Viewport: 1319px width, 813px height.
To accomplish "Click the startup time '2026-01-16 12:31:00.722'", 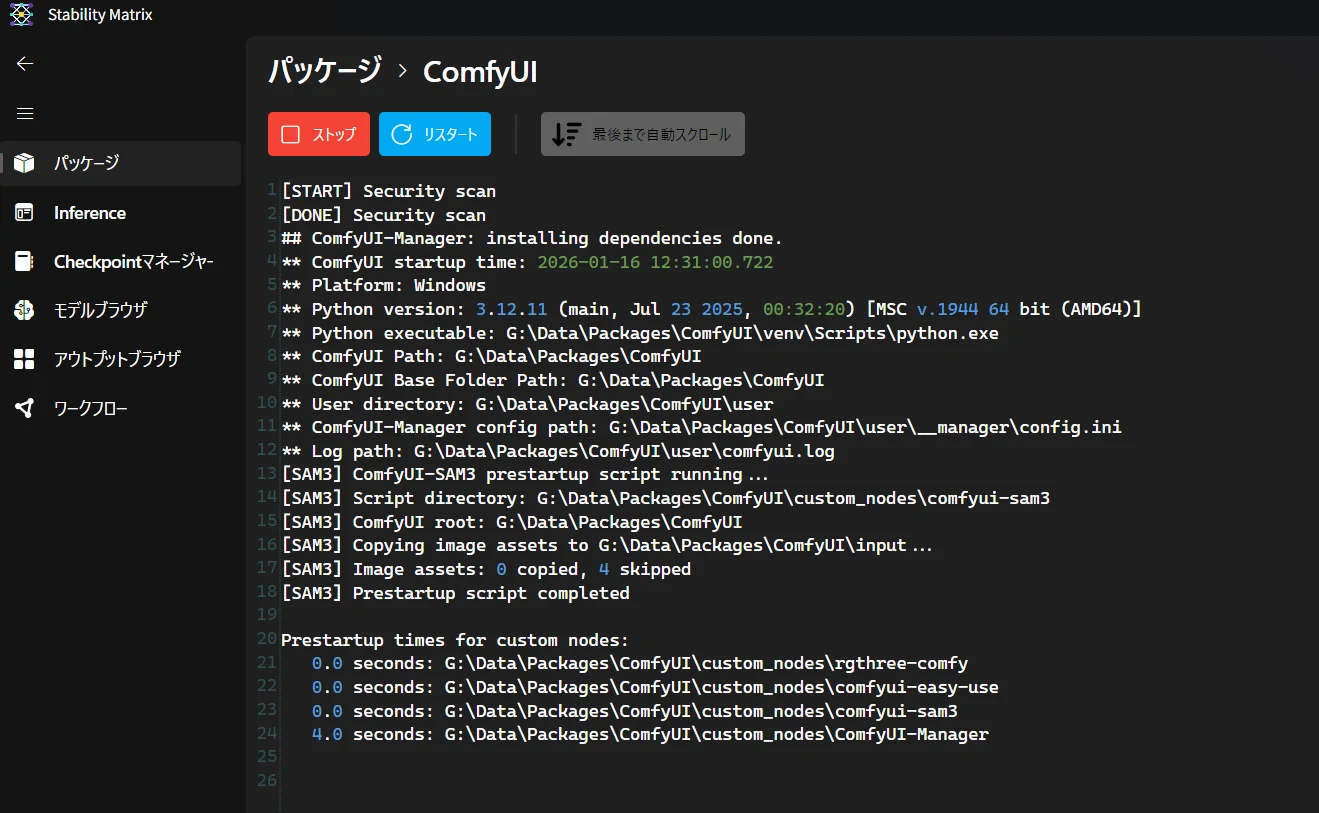I will pos(655,262).
